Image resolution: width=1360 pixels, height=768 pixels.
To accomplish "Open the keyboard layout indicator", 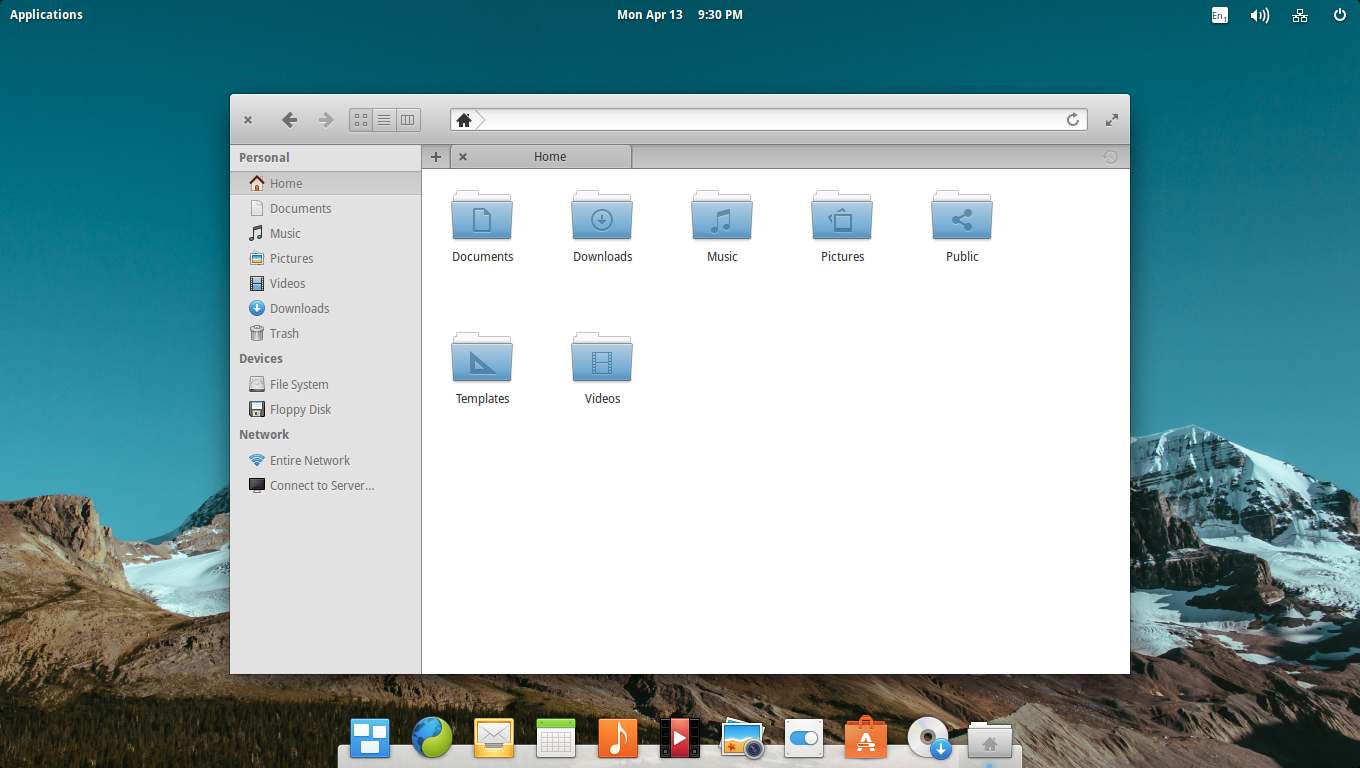I will (1219, 15).
